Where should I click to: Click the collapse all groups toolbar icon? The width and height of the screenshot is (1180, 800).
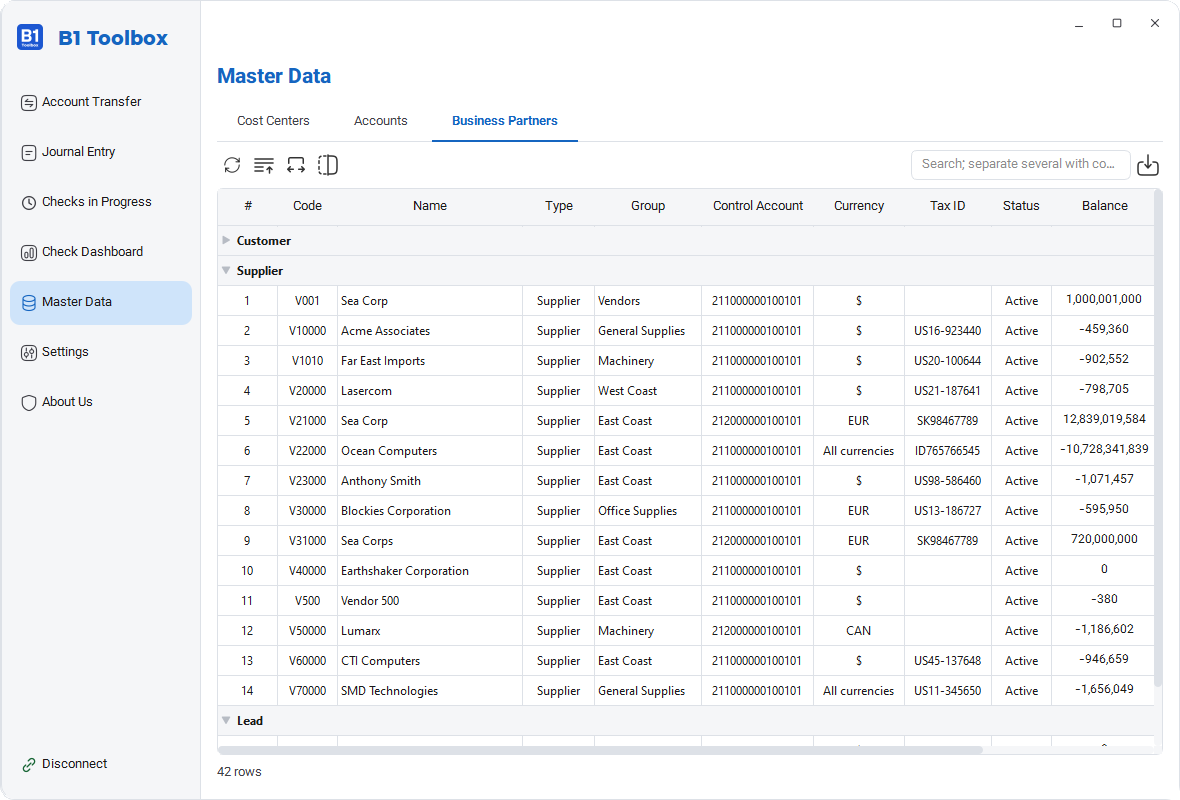pos(263,165)
